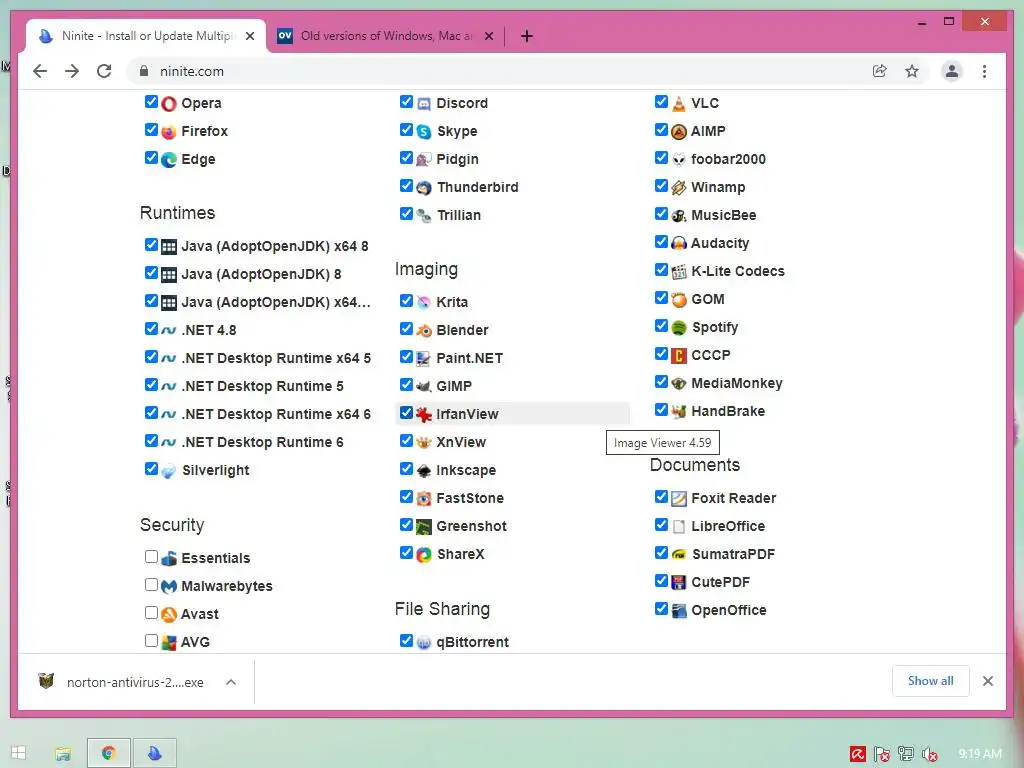Click the Malwarebytes icon
Screen dimensions: 1024x768
pyautogui.click(x=169, y=586)
